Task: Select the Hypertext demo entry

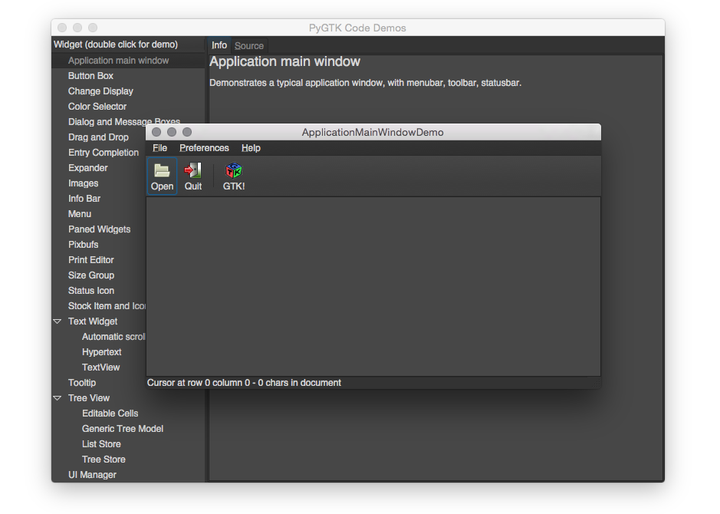Action: tap(101, 352)
